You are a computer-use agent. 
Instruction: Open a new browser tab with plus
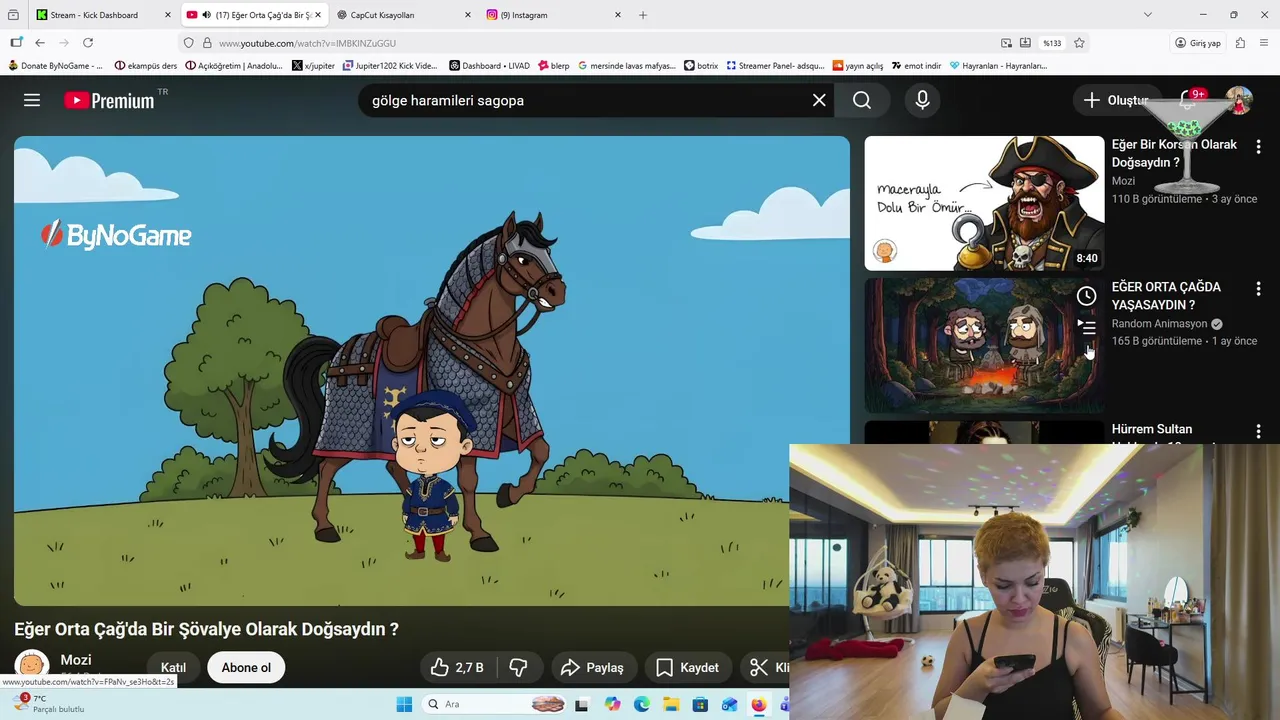(x=643, y=15)
